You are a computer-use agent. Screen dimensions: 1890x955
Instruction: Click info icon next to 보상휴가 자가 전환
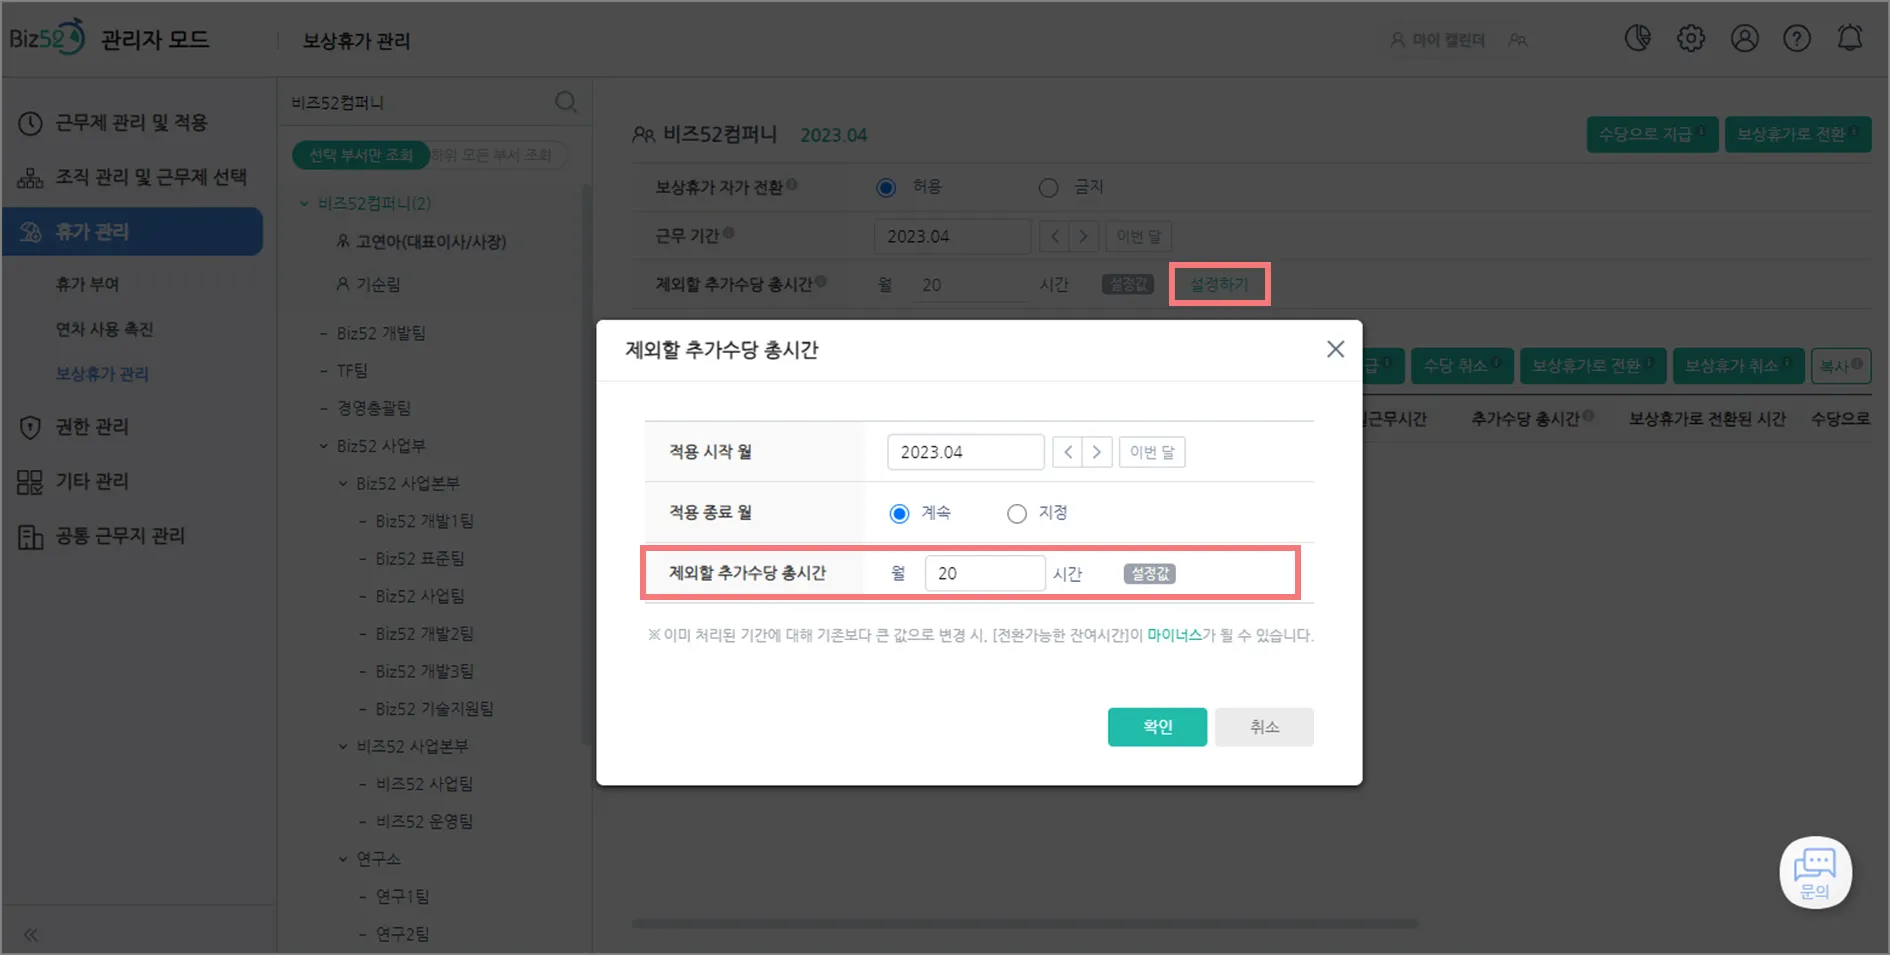[792, 184]
